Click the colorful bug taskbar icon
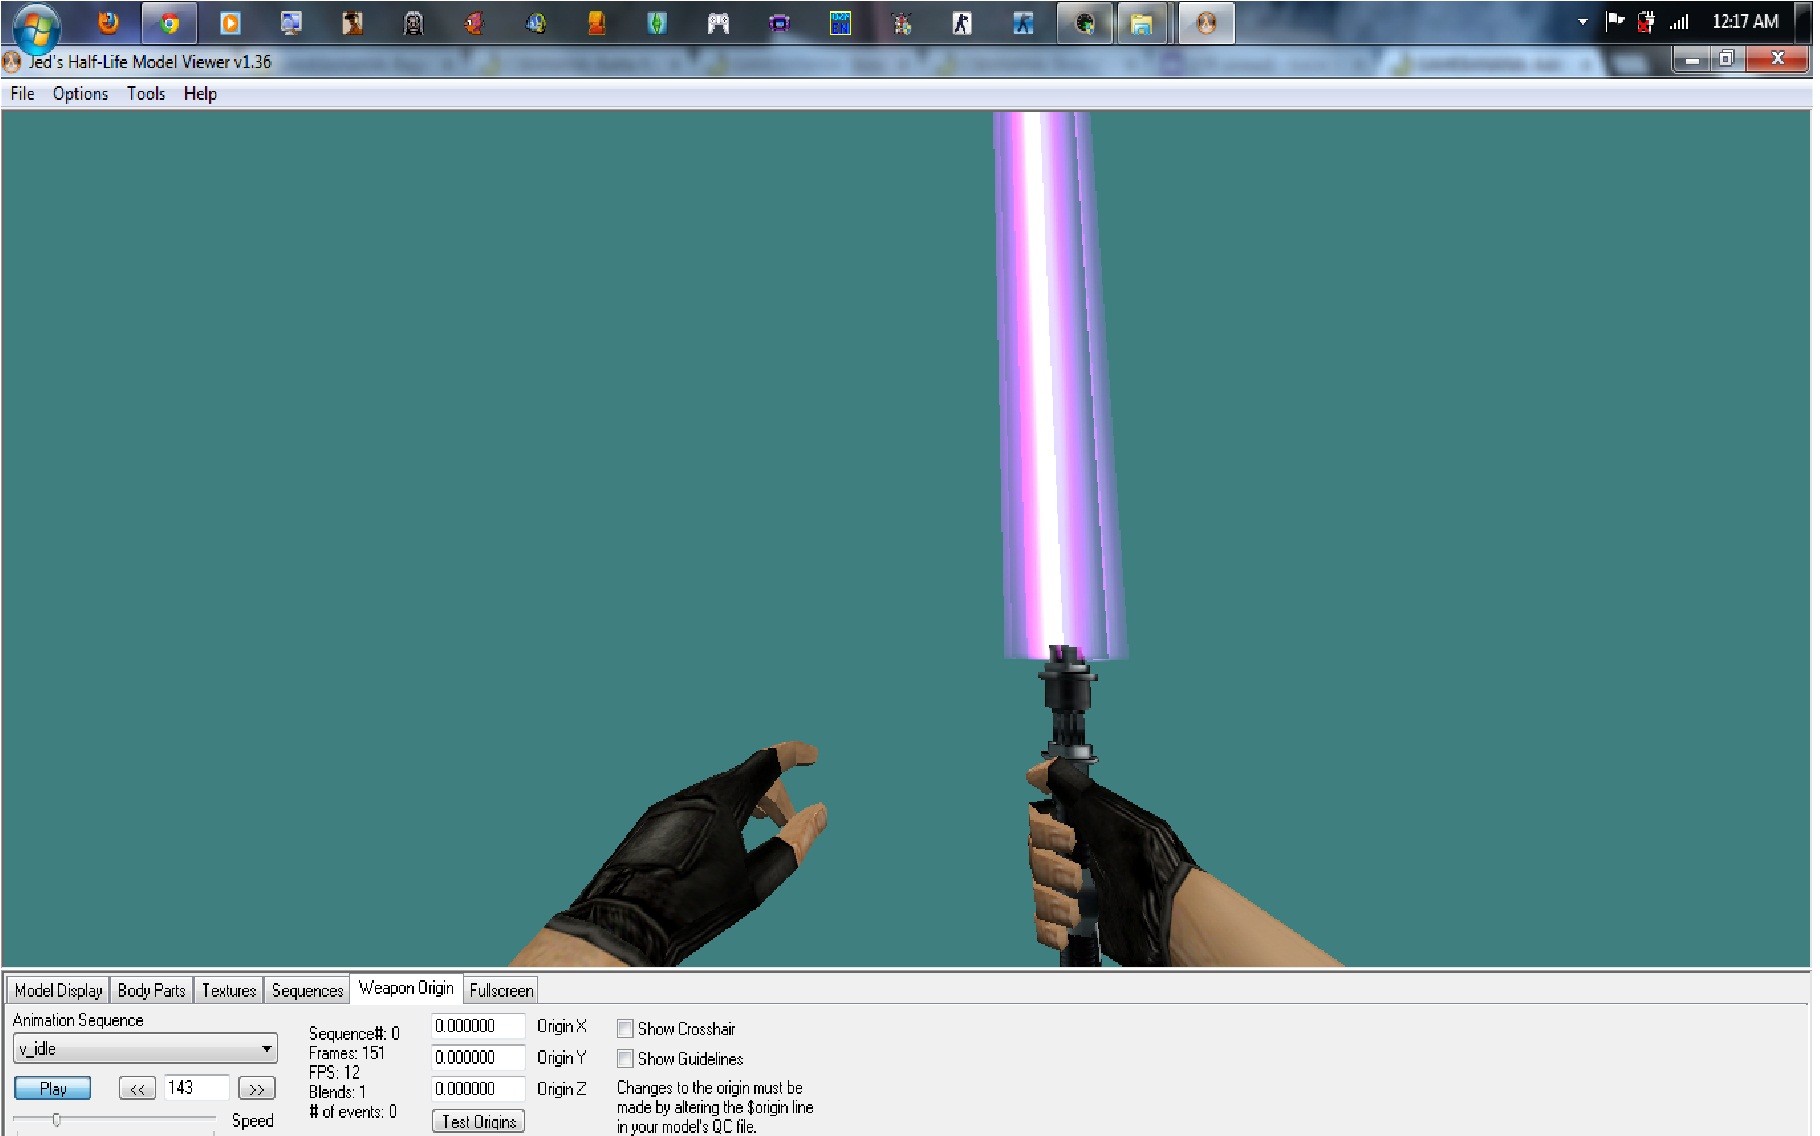1820x1136 pixels. [901, 23]
